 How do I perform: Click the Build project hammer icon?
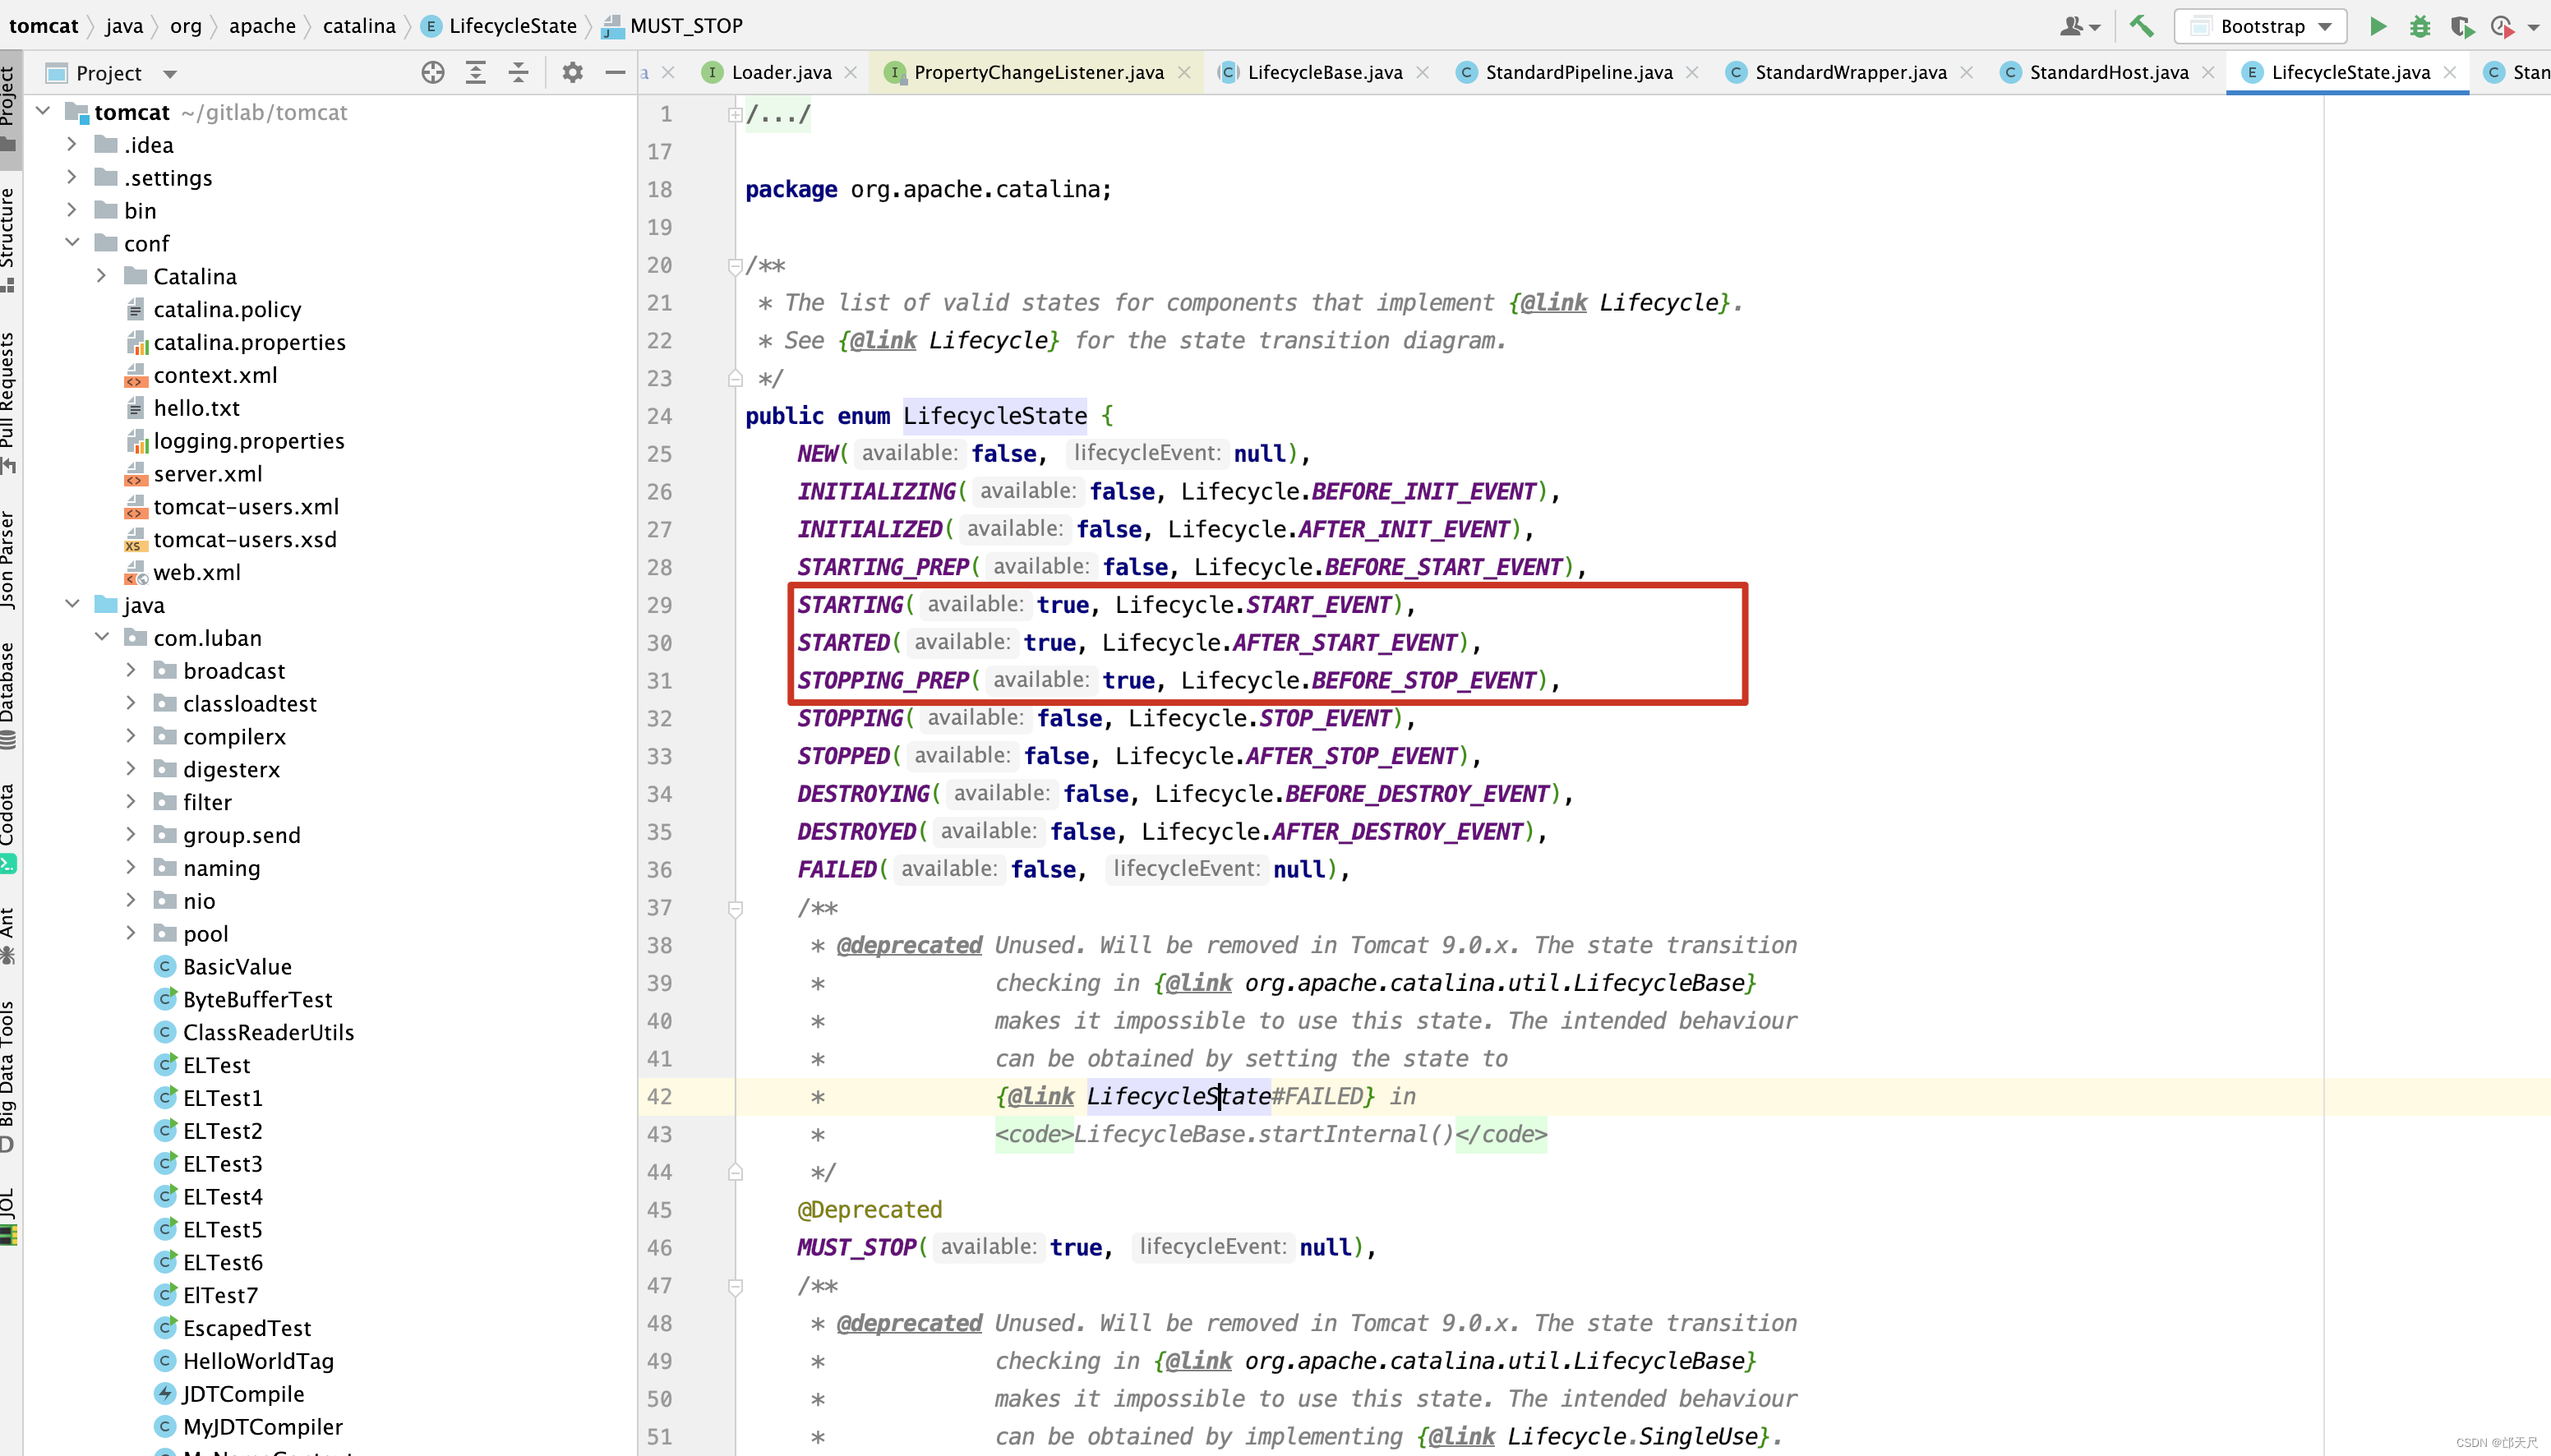(2141, 26)
